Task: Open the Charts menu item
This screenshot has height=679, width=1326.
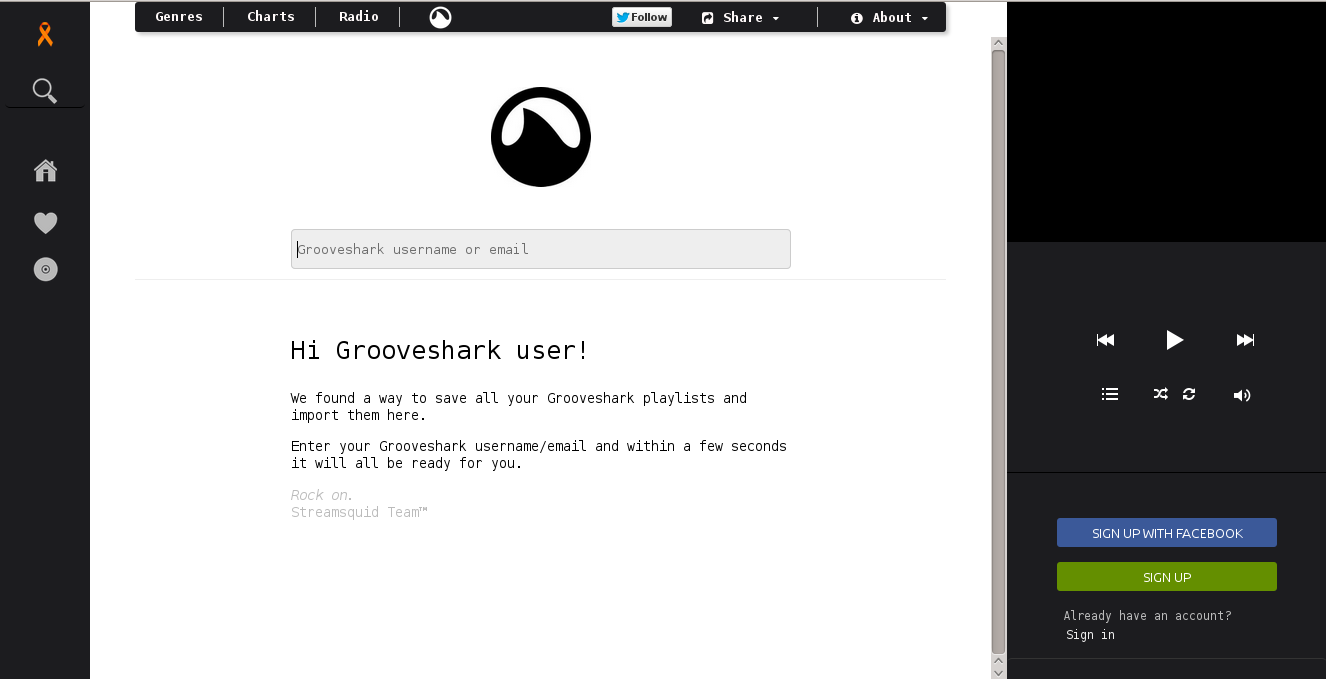Action: pos(271,17)
